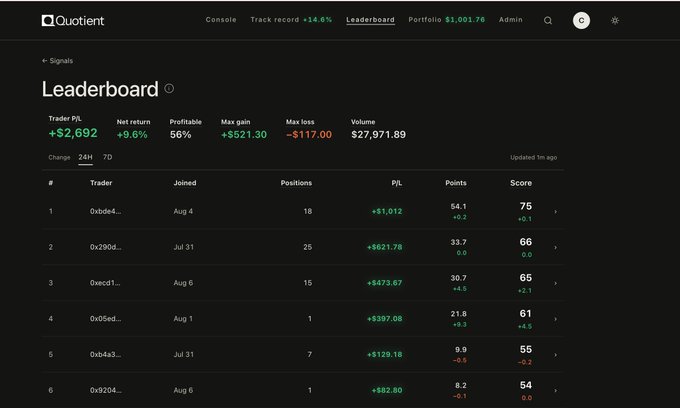The height and width of the screenshot is (408, 680).
Task: Open the Console nav item
Action: tap(221, 20)
